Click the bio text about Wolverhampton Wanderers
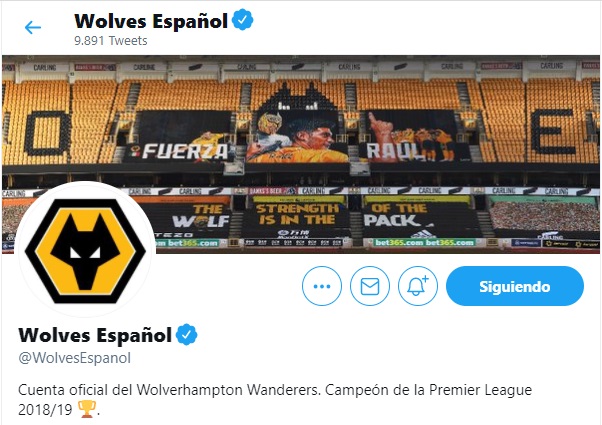The height and width of the screenshot is (425, 602). pyautogui.click(x=275, y=400)
